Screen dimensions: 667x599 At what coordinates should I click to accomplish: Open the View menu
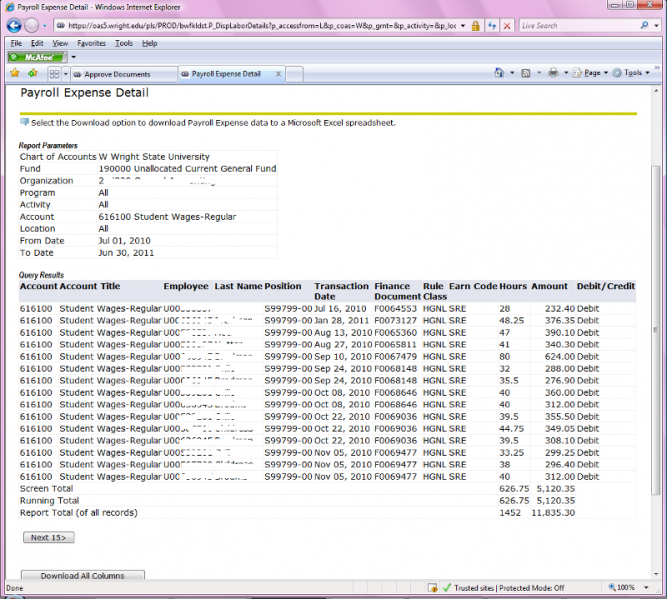click(x=60, y=43)
